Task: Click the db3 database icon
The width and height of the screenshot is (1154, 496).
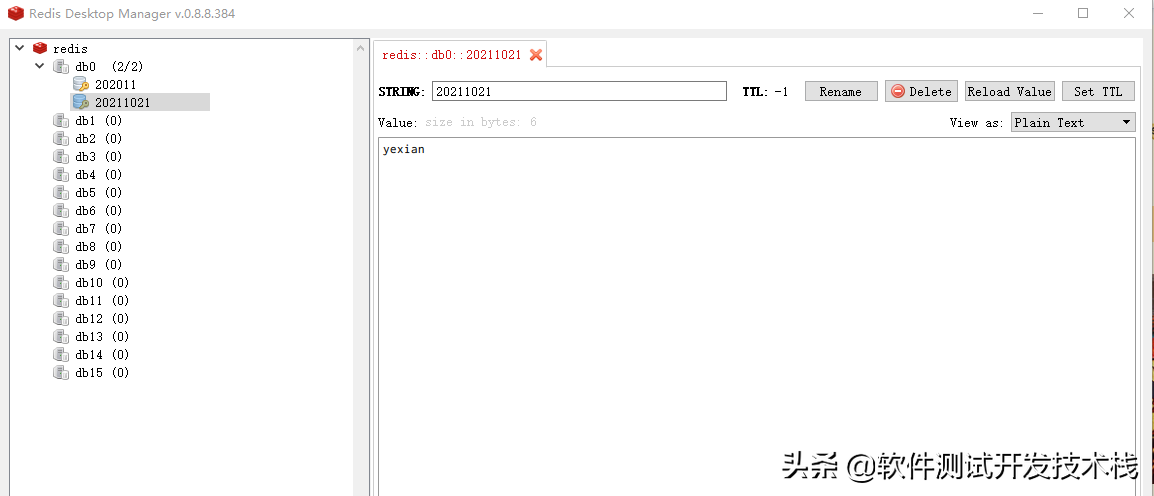Action: coord(61,157)
